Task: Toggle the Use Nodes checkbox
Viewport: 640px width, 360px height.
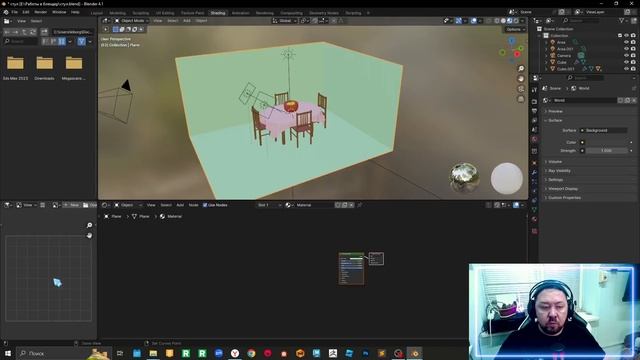Action: (x=205, y=205)
